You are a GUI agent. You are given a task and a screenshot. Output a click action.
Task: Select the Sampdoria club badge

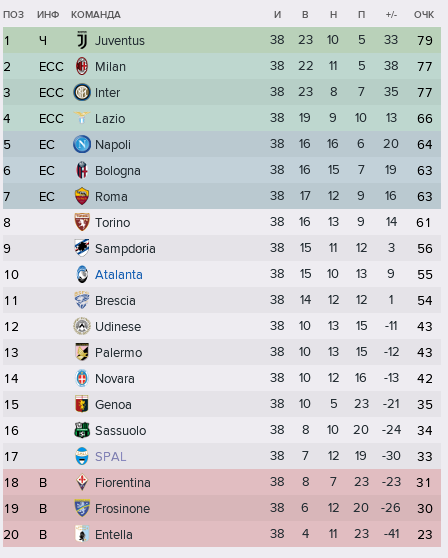pyautogui.click(x=82, y=248)
